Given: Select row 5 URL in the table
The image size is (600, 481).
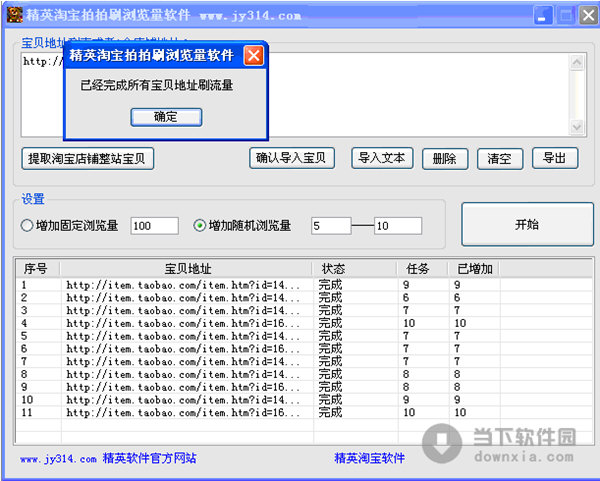Looking at the screenshot, I should (183, 336).
